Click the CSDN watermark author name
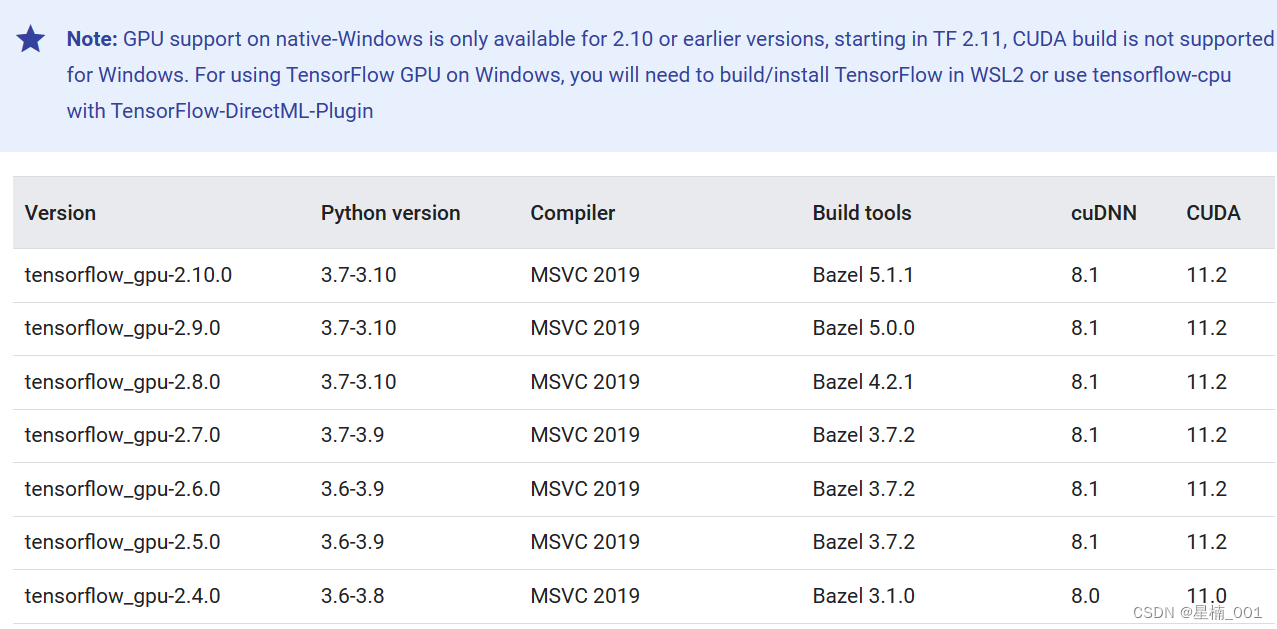 1227,612
